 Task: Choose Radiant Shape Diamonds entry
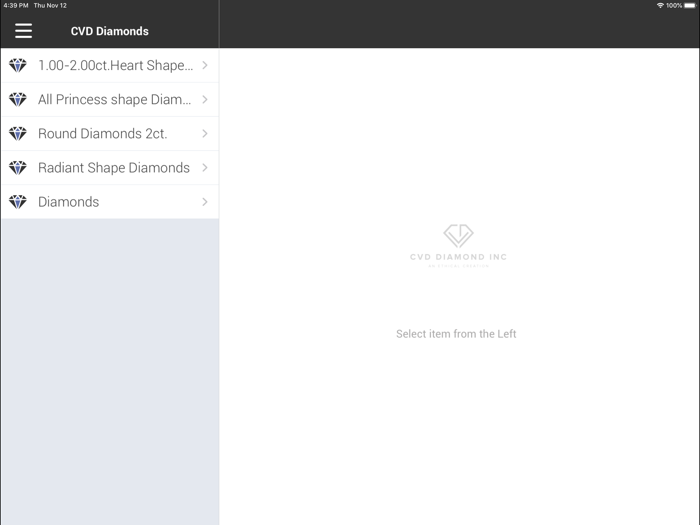(x=113, y=167)
